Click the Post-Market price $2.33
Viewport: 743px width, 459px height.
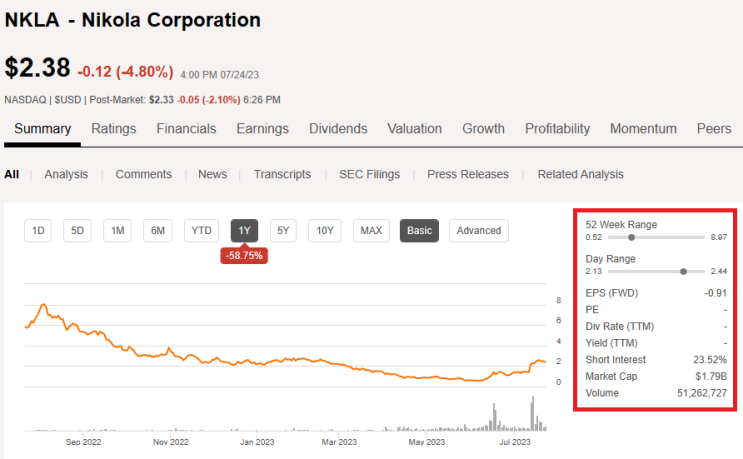pos(161,100)
